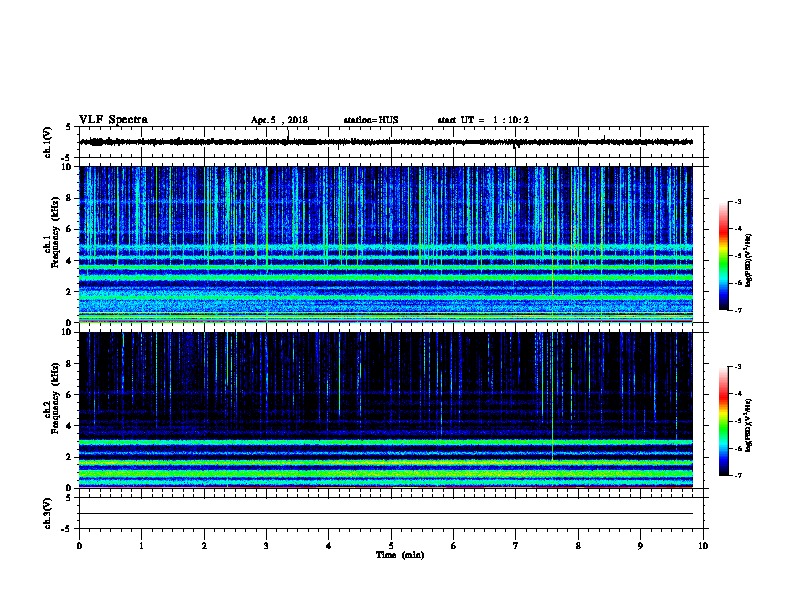Click the tall green spike near 7.6 min in ch.2
Screen dimensions: 792x612
click(x=553, y=396)
